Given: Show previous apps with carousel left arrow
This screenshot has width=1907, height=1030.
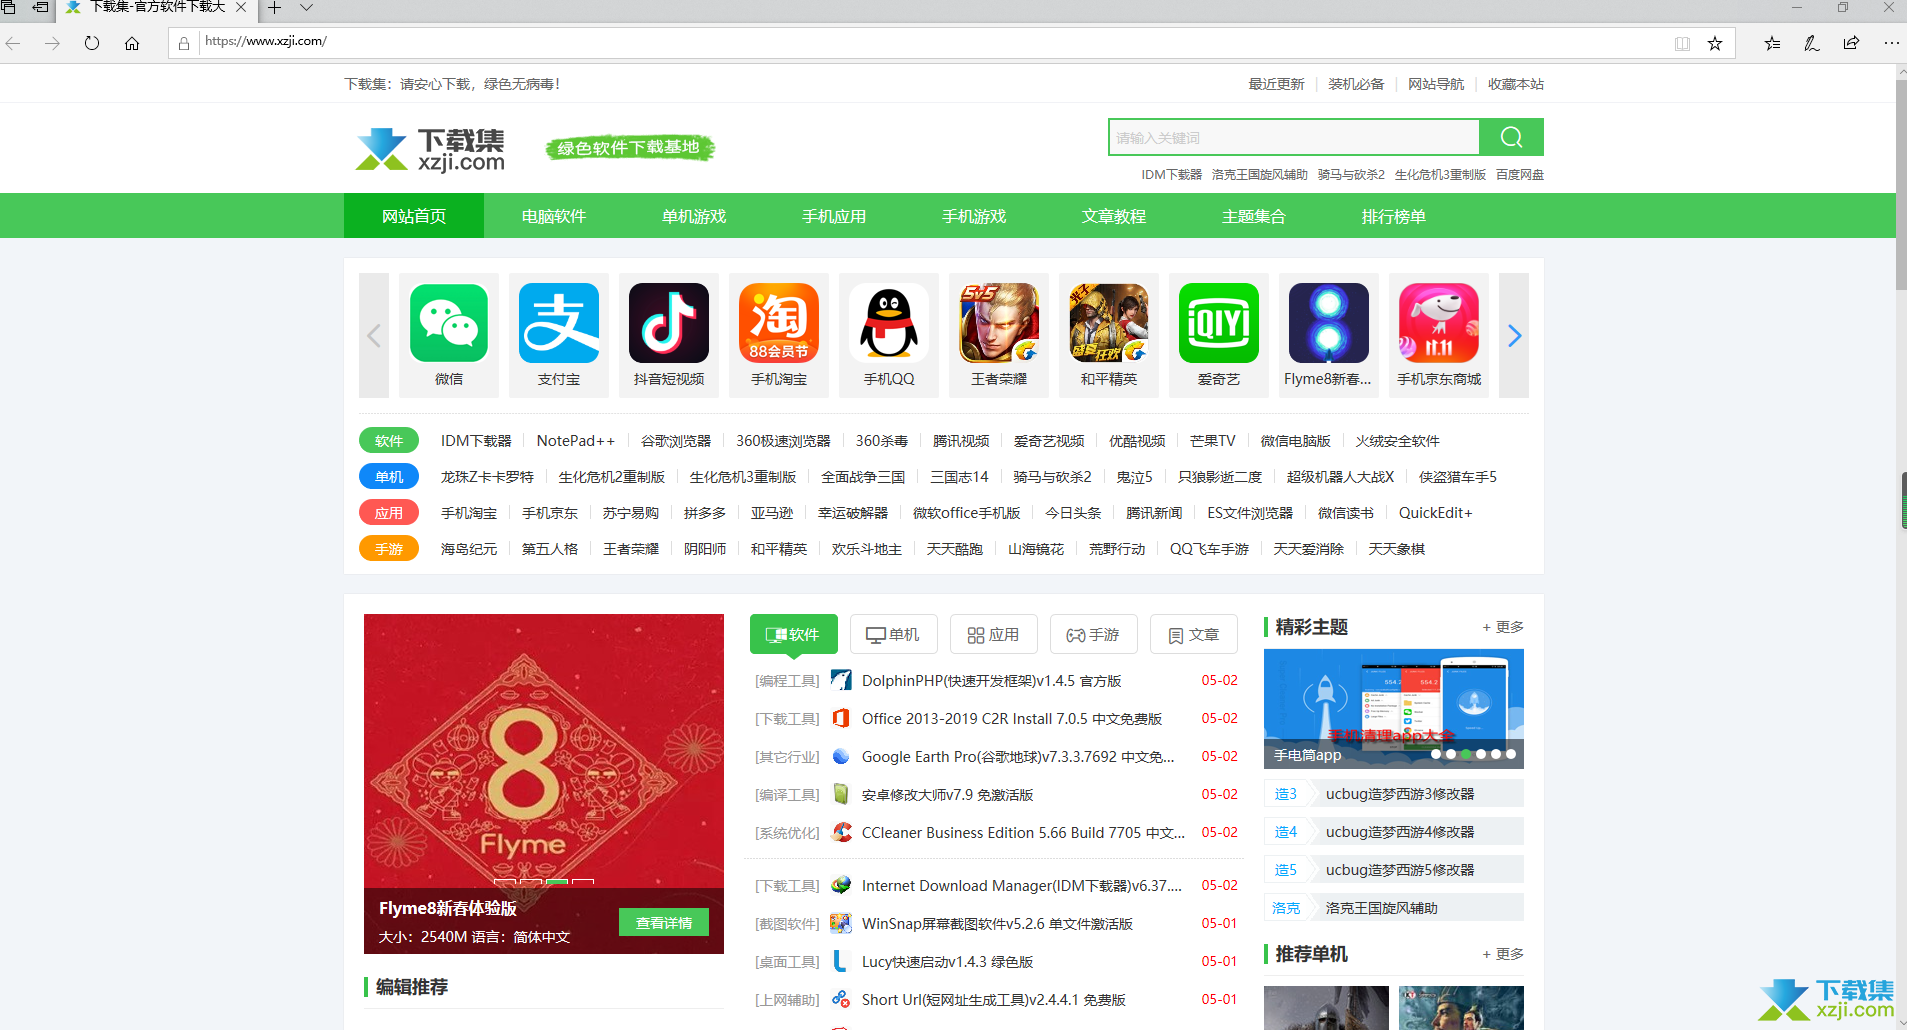Looking at the screenshot, I should [x=374, y=336].
